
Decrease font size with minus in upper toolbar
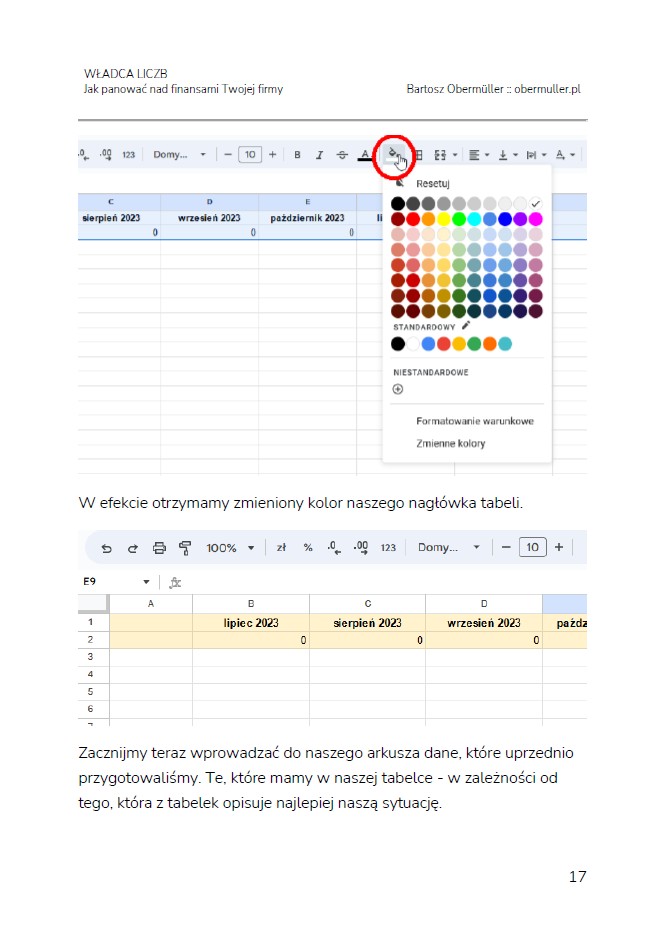(227, 155)
